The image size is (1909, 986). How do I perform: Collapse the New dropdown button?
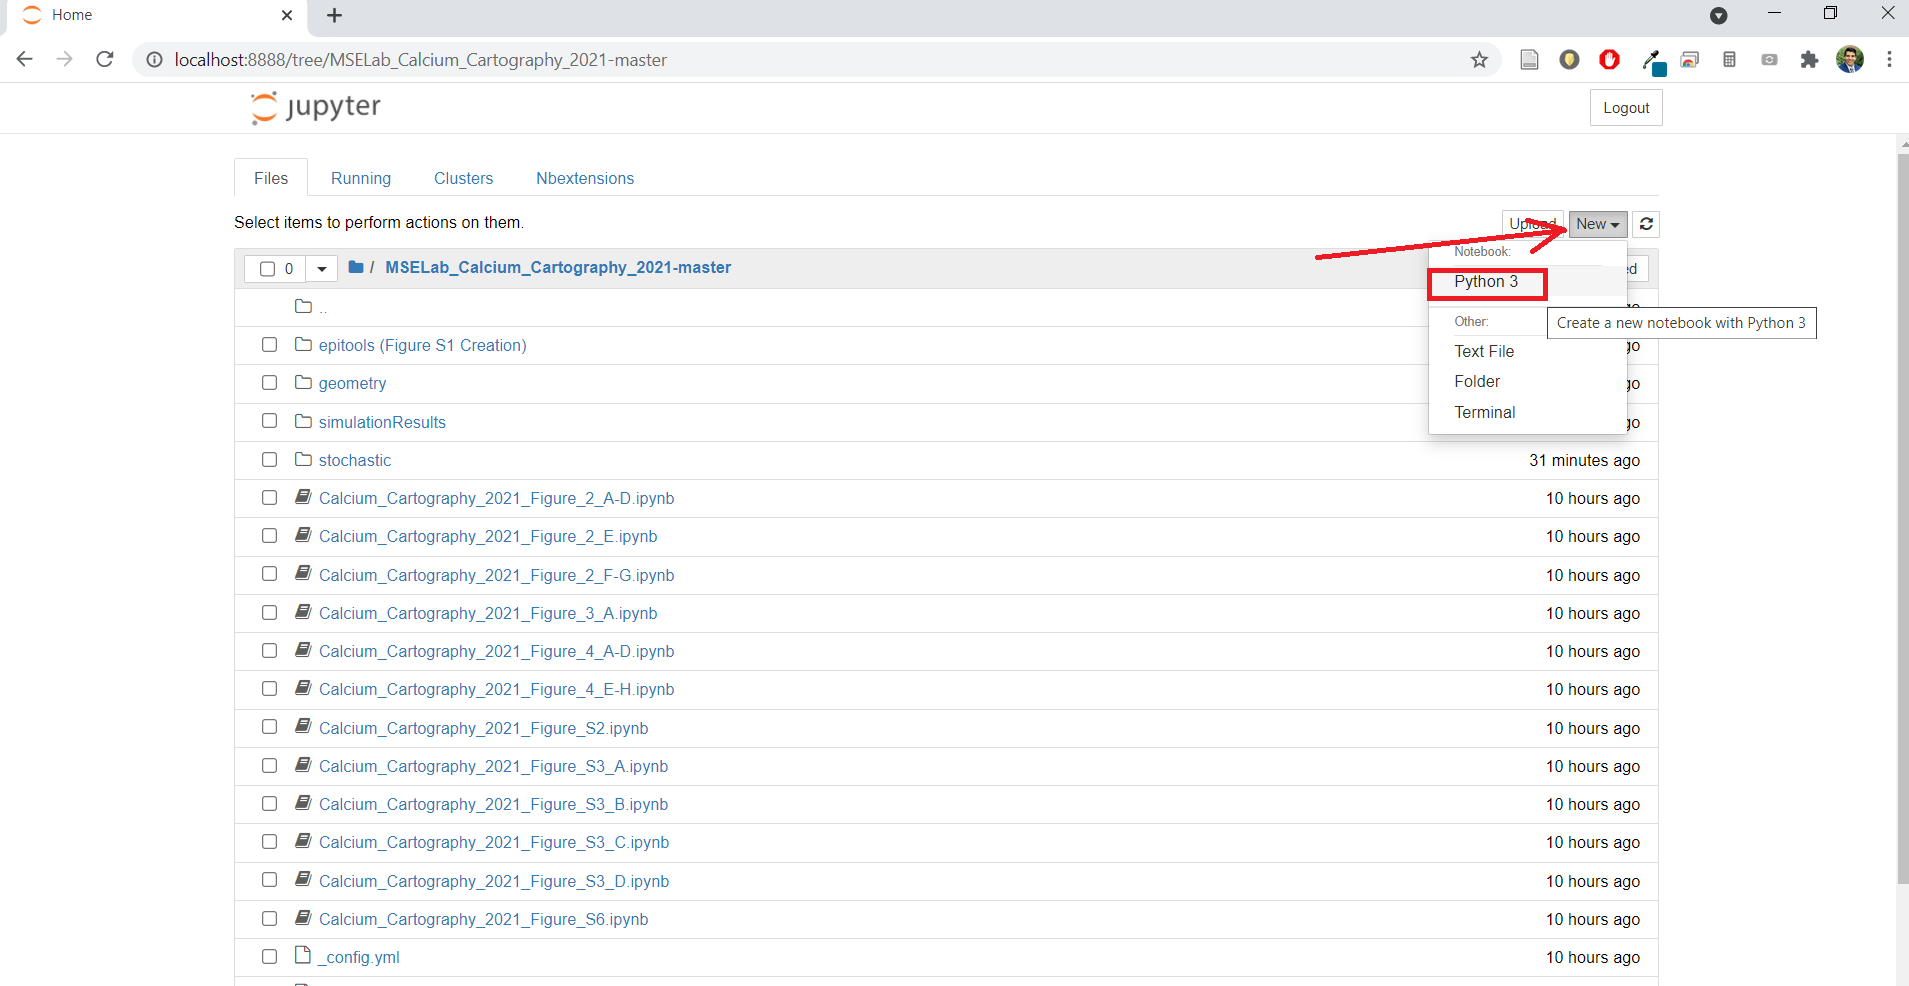tap(1597, 224)
